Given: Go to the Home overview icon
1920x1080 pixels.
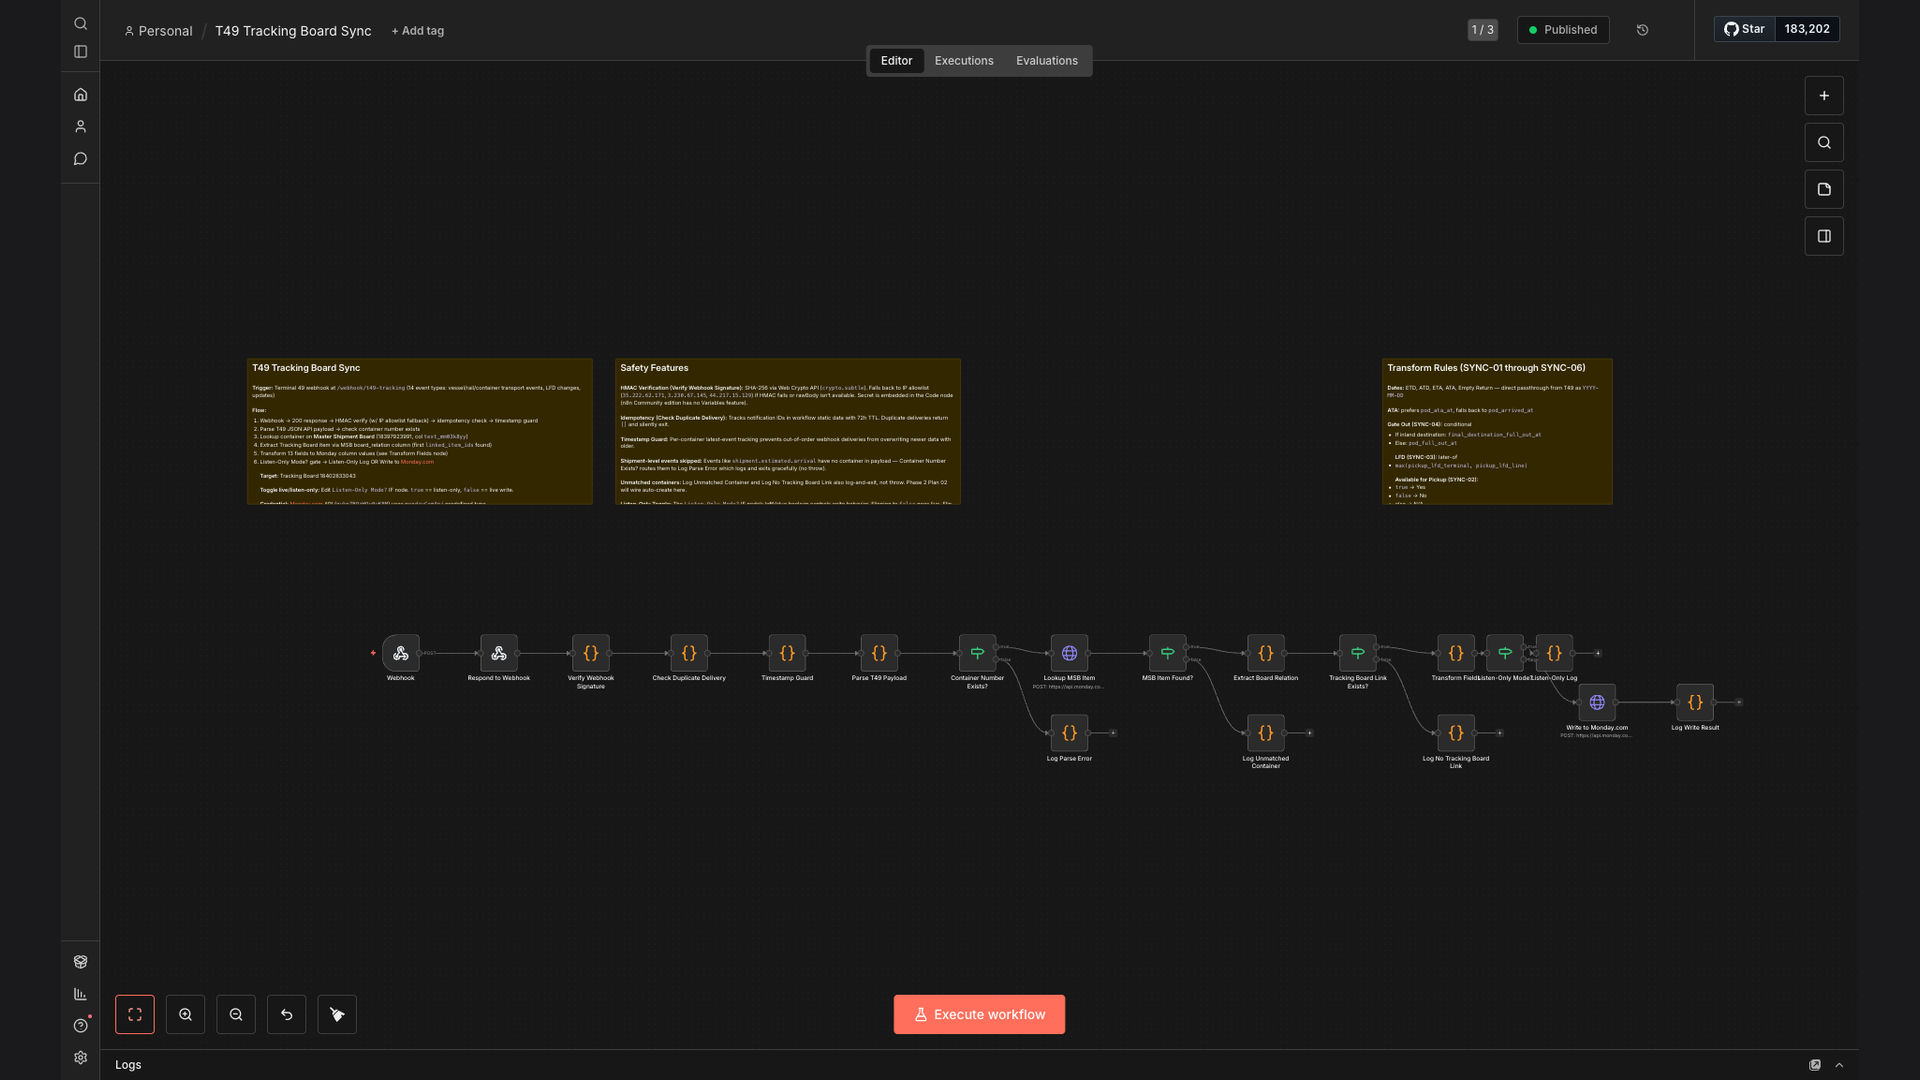Looking at the screenshot, I should (x=80, y=95).
